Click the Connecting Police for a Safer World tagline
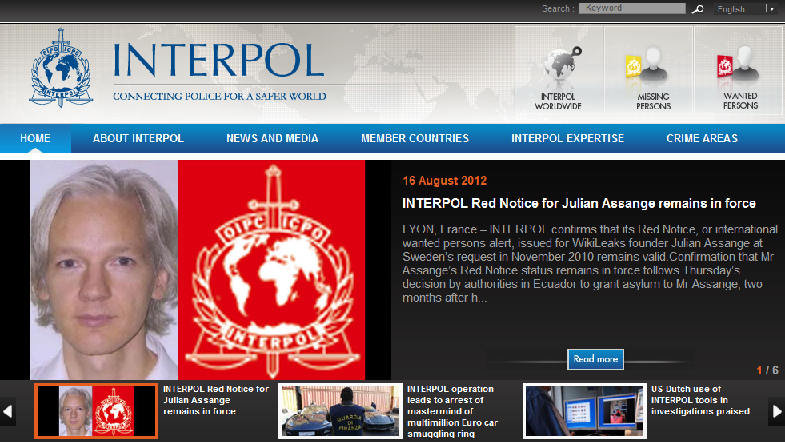The height and width of the screenshot is (443, 785). pyautogui.click(x=220, y=96)
